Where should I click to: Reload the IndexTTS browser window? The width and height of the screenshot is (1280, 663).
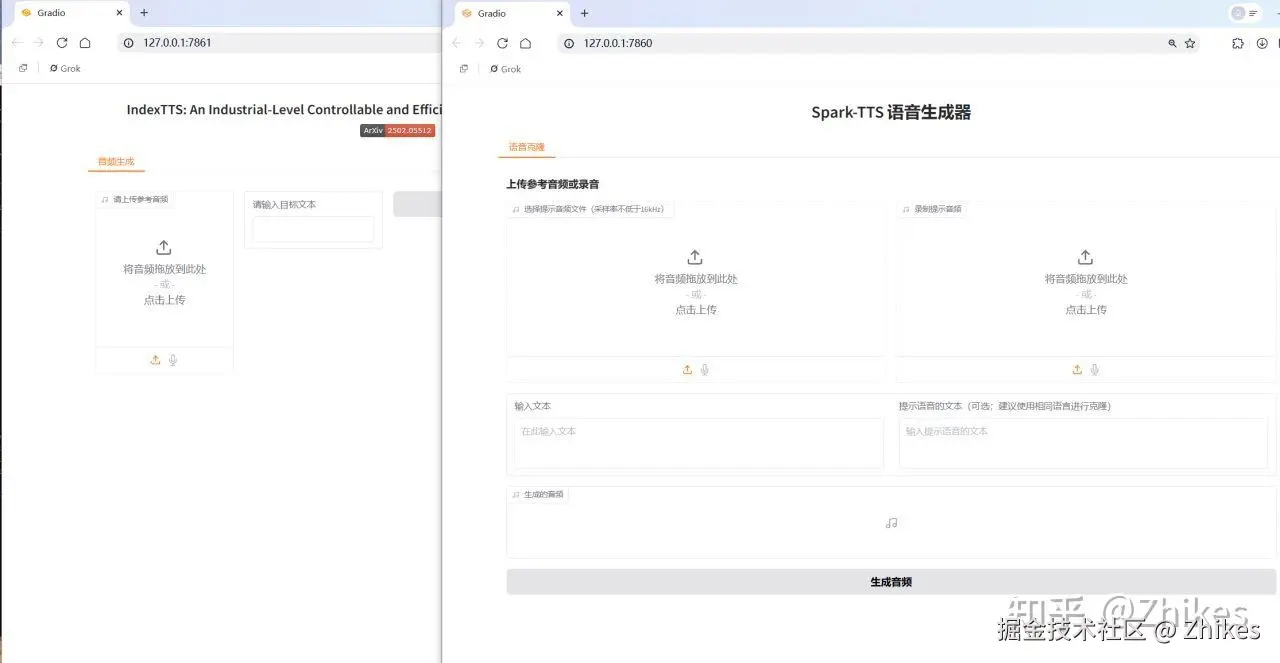point(62,43)
